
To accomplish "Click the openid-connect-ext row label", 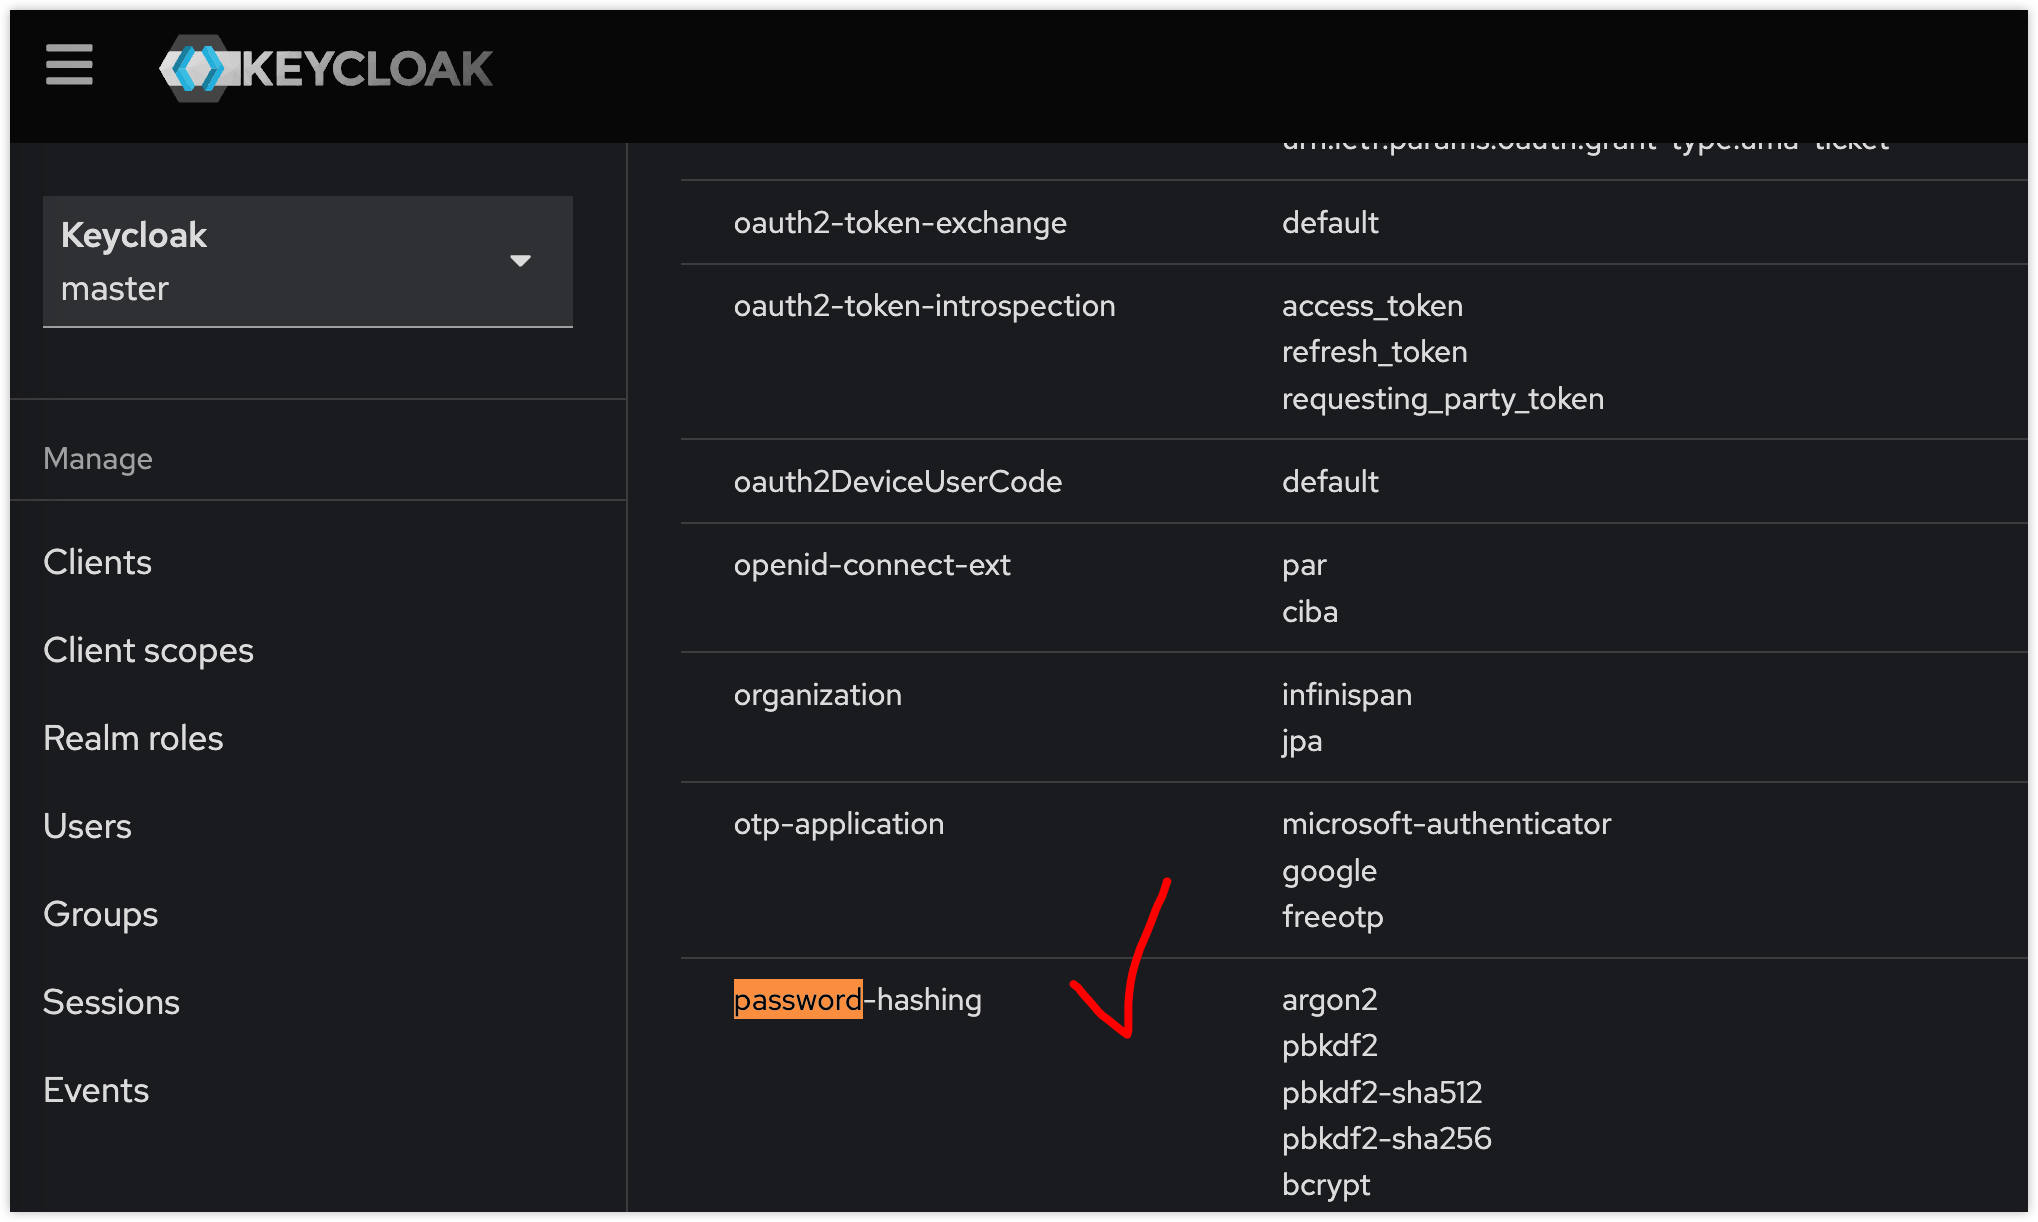I will click(x=871, y=564).
